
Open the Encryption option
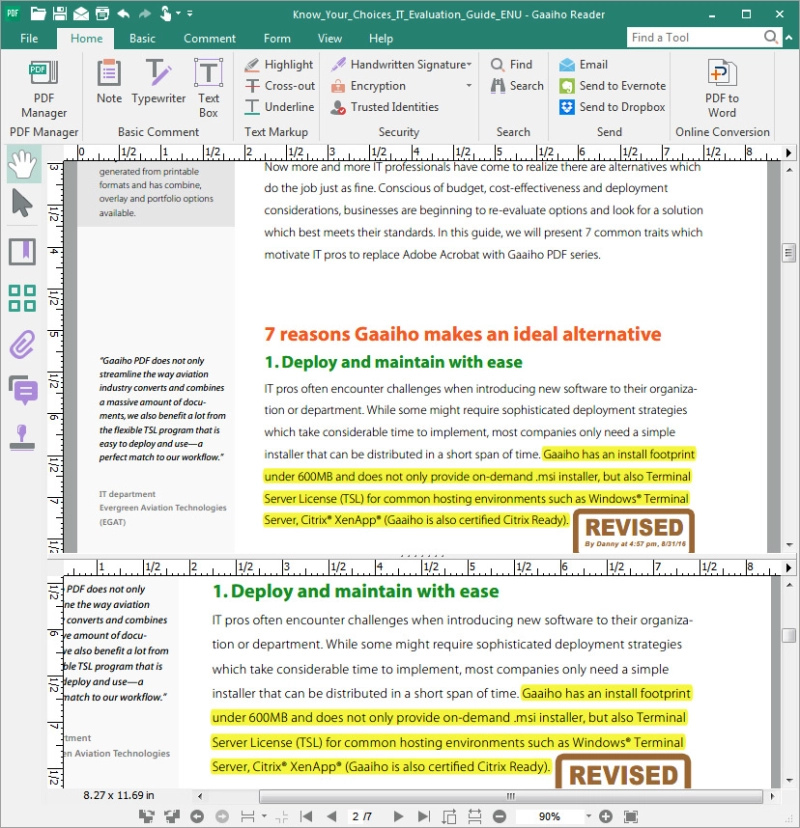(x=369, y=86)
